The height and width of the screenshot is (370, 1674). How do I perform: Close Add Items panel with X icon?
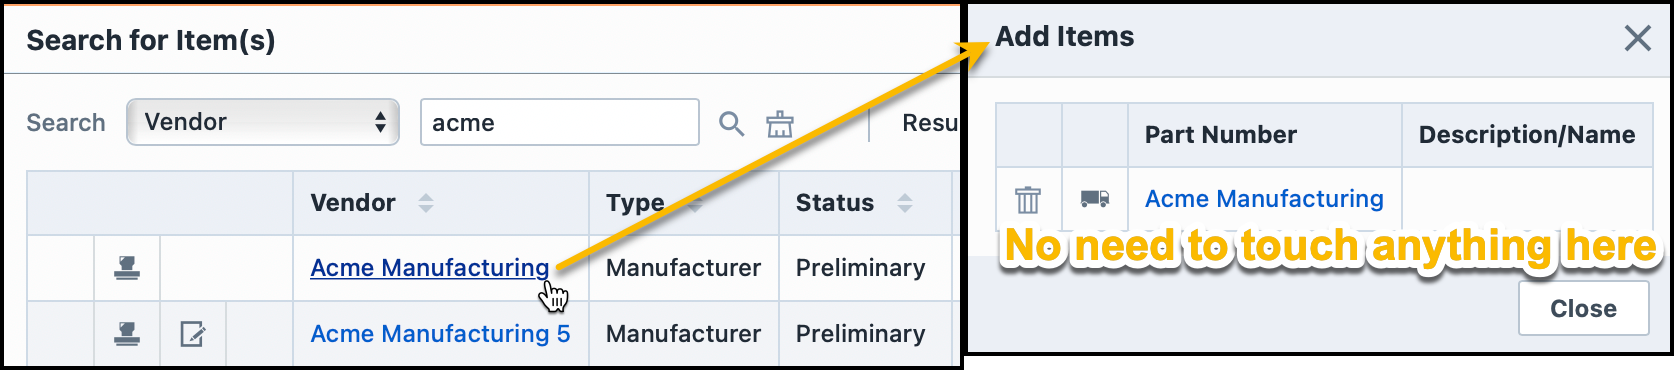pyautogui.click(x=1638, y=38)
